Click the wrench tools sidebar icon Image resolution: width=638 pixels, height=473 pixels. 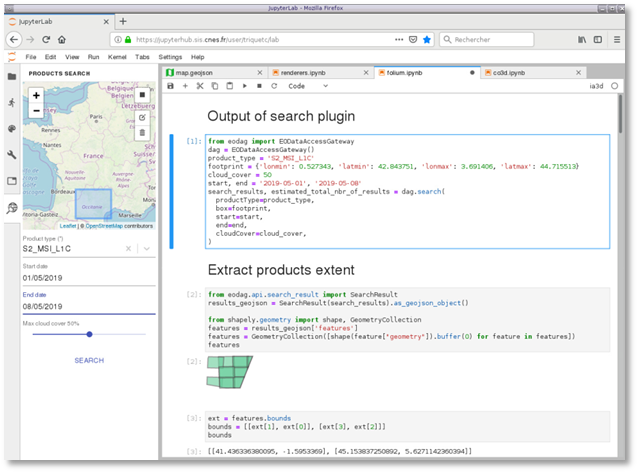coord(11,155)
